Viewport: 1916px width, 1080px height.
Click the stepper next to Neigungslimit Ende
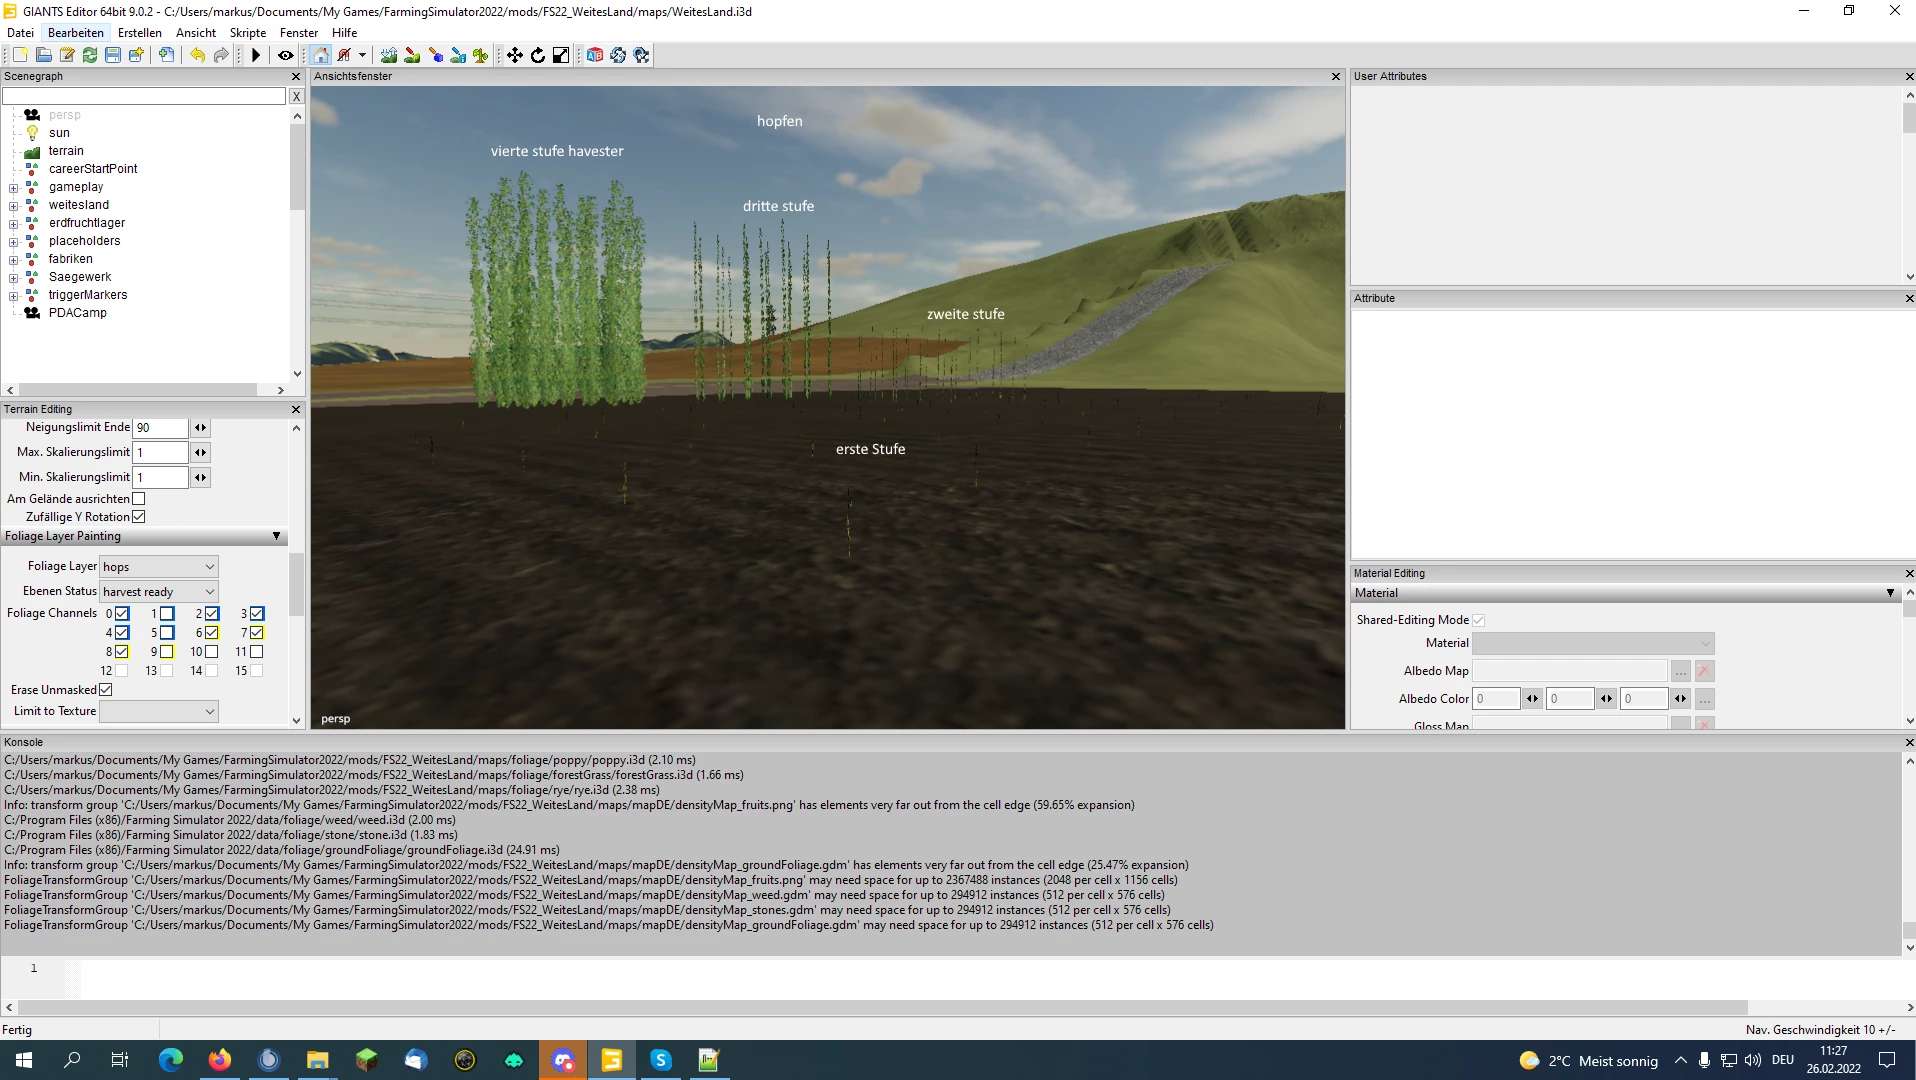tap(201, 428)
